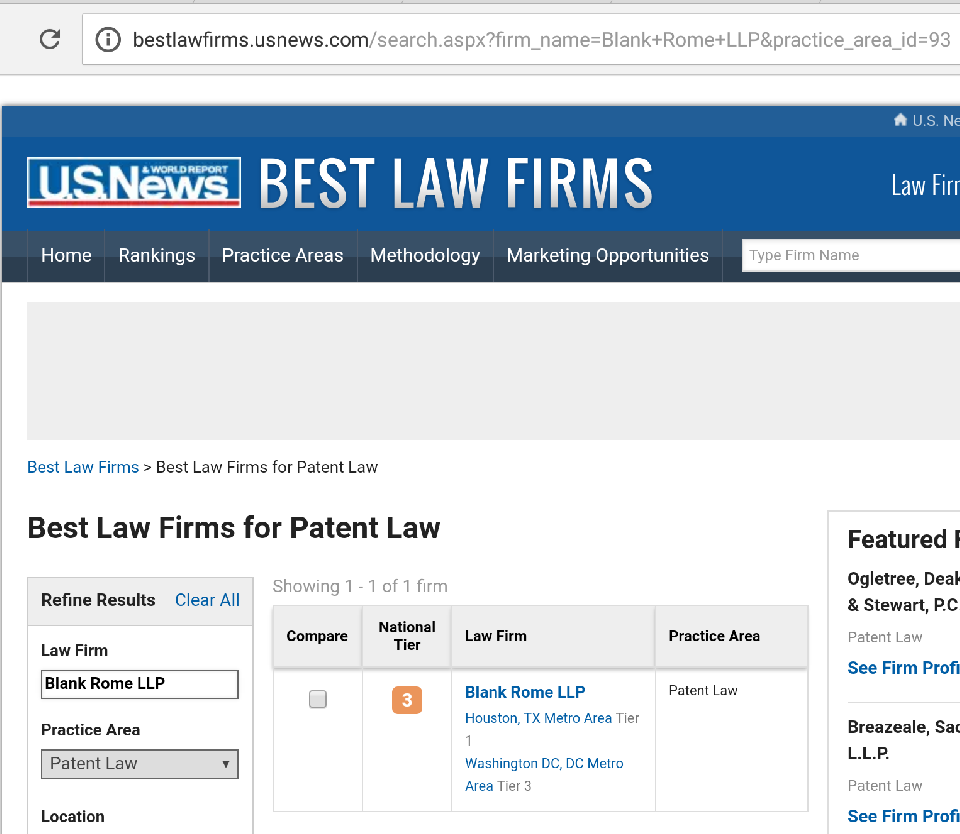Click the browser reload icon
This screenshot has height=834, width=960.
(x=49, y=39)
